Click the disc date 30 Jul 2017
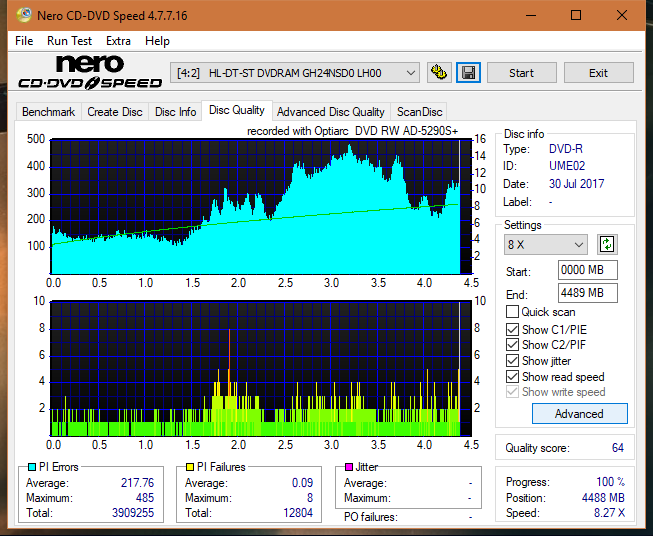The height and width of the screenshot is (536, 653). (576, 184)
